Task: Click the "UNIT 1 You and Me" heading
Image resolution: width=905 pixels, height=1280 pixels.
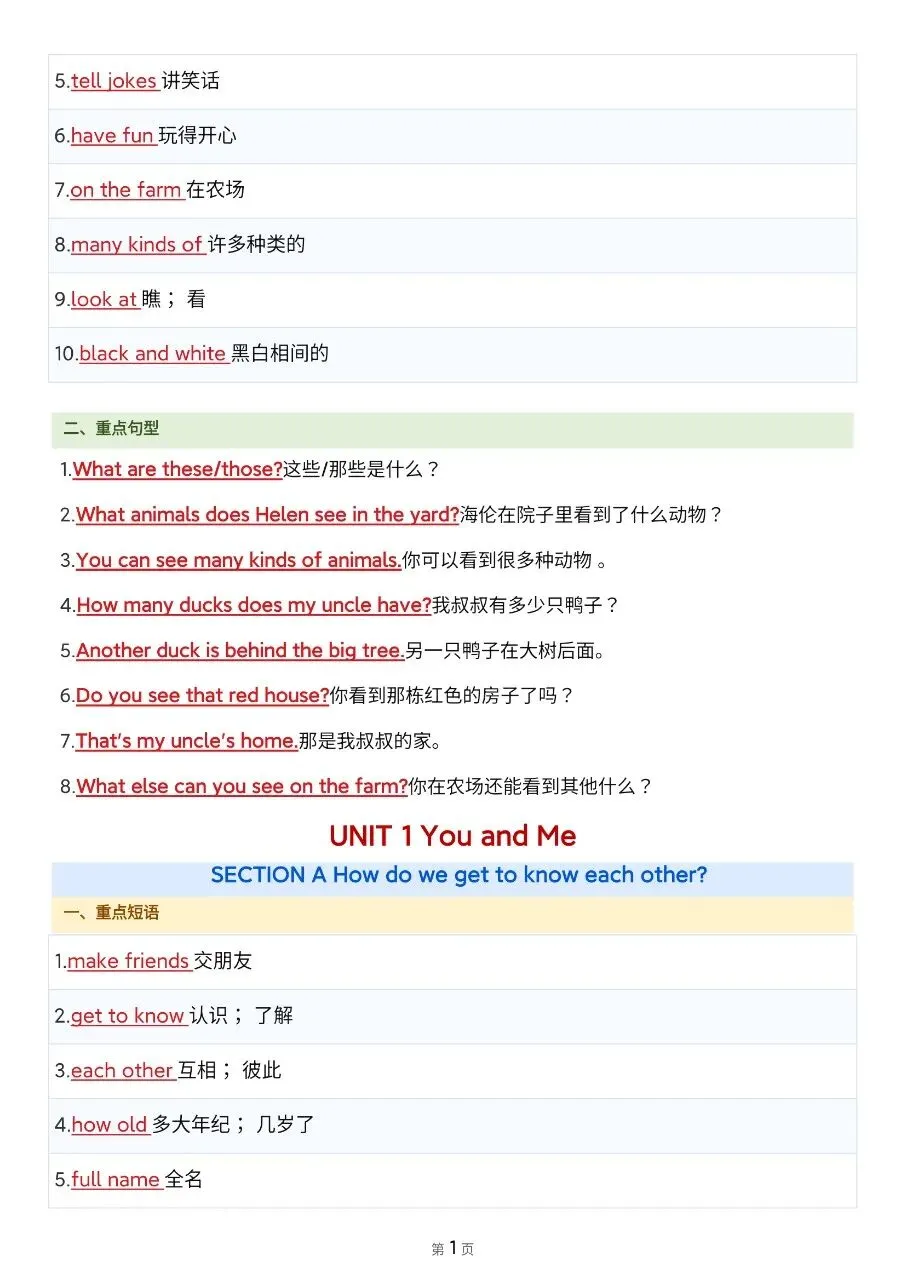Action: pyautogui.click(x=452, y=835)
